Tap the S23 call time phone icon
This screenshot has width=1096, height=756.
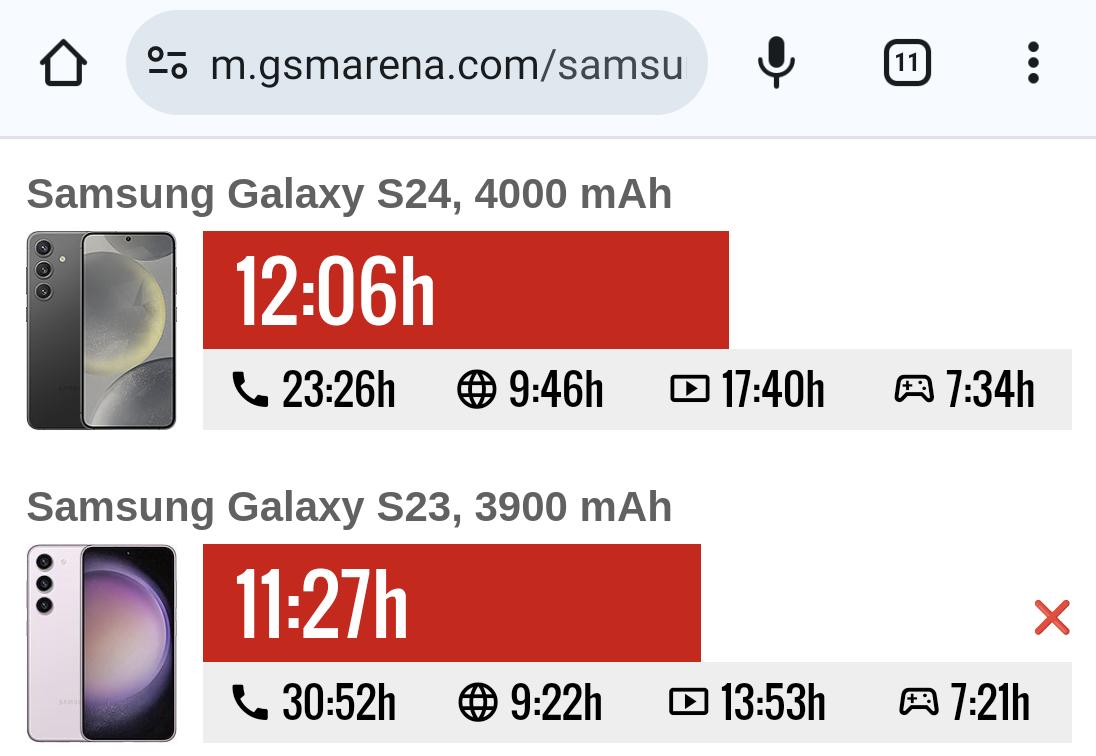click(250, 702)
